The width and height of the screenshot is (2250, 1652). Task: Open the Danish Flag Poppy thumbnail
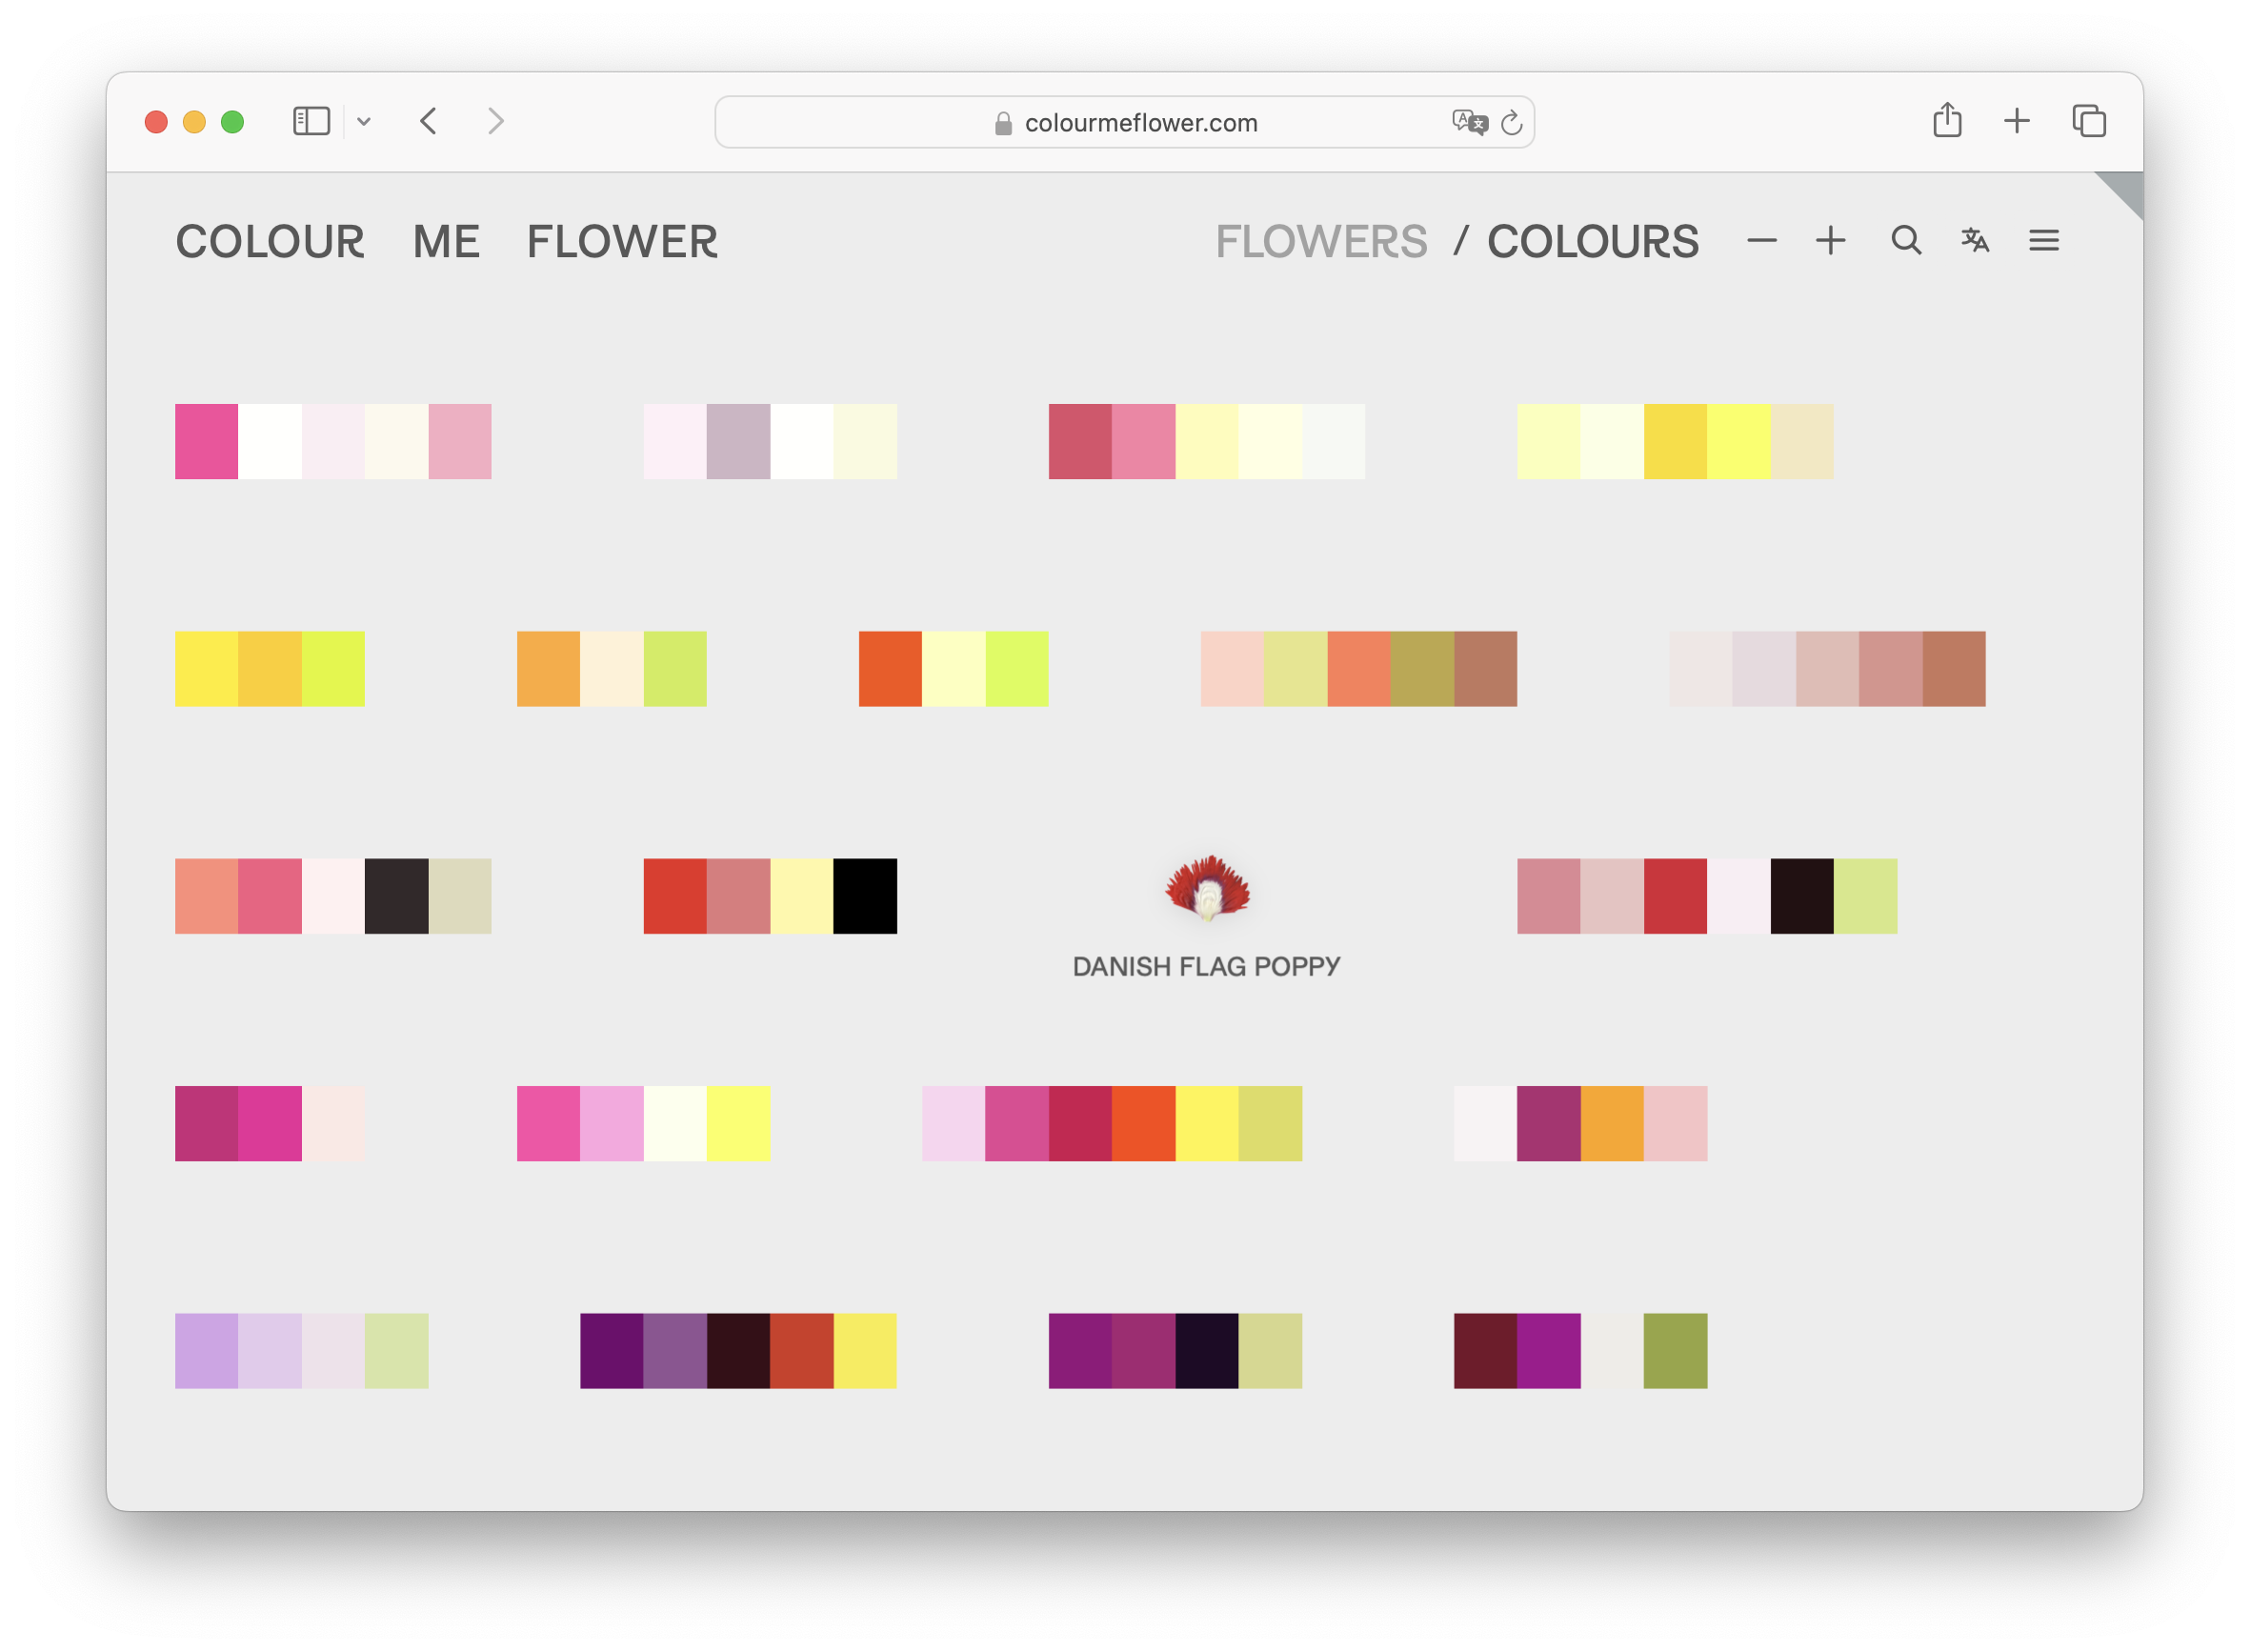coord(1207,888)
